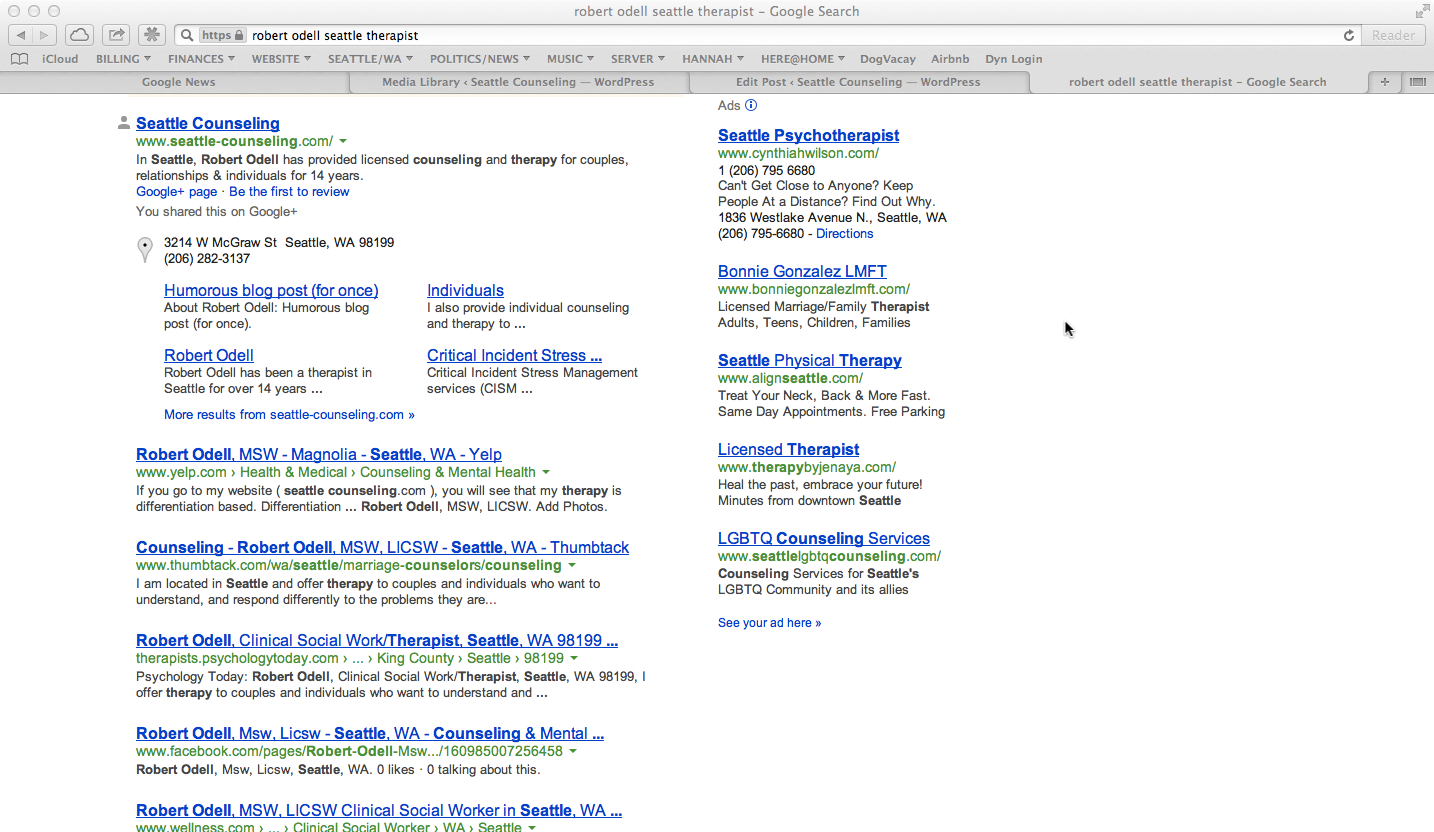Click the extension icon beside the Share button
Viewport: 1434px width, 832px height.
pos(152,35)
